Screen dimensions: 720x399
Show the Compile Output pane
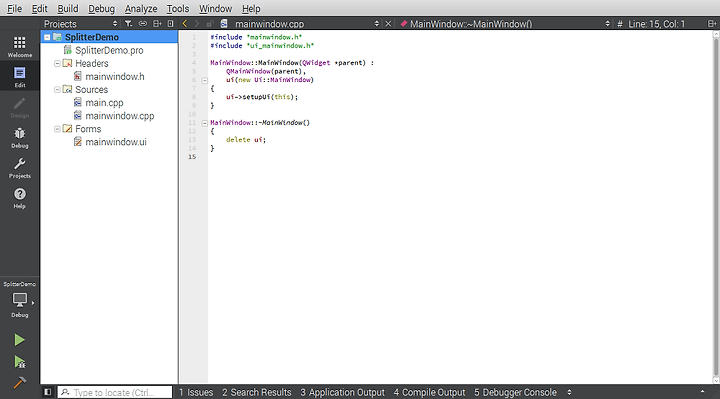coord(429,393)
